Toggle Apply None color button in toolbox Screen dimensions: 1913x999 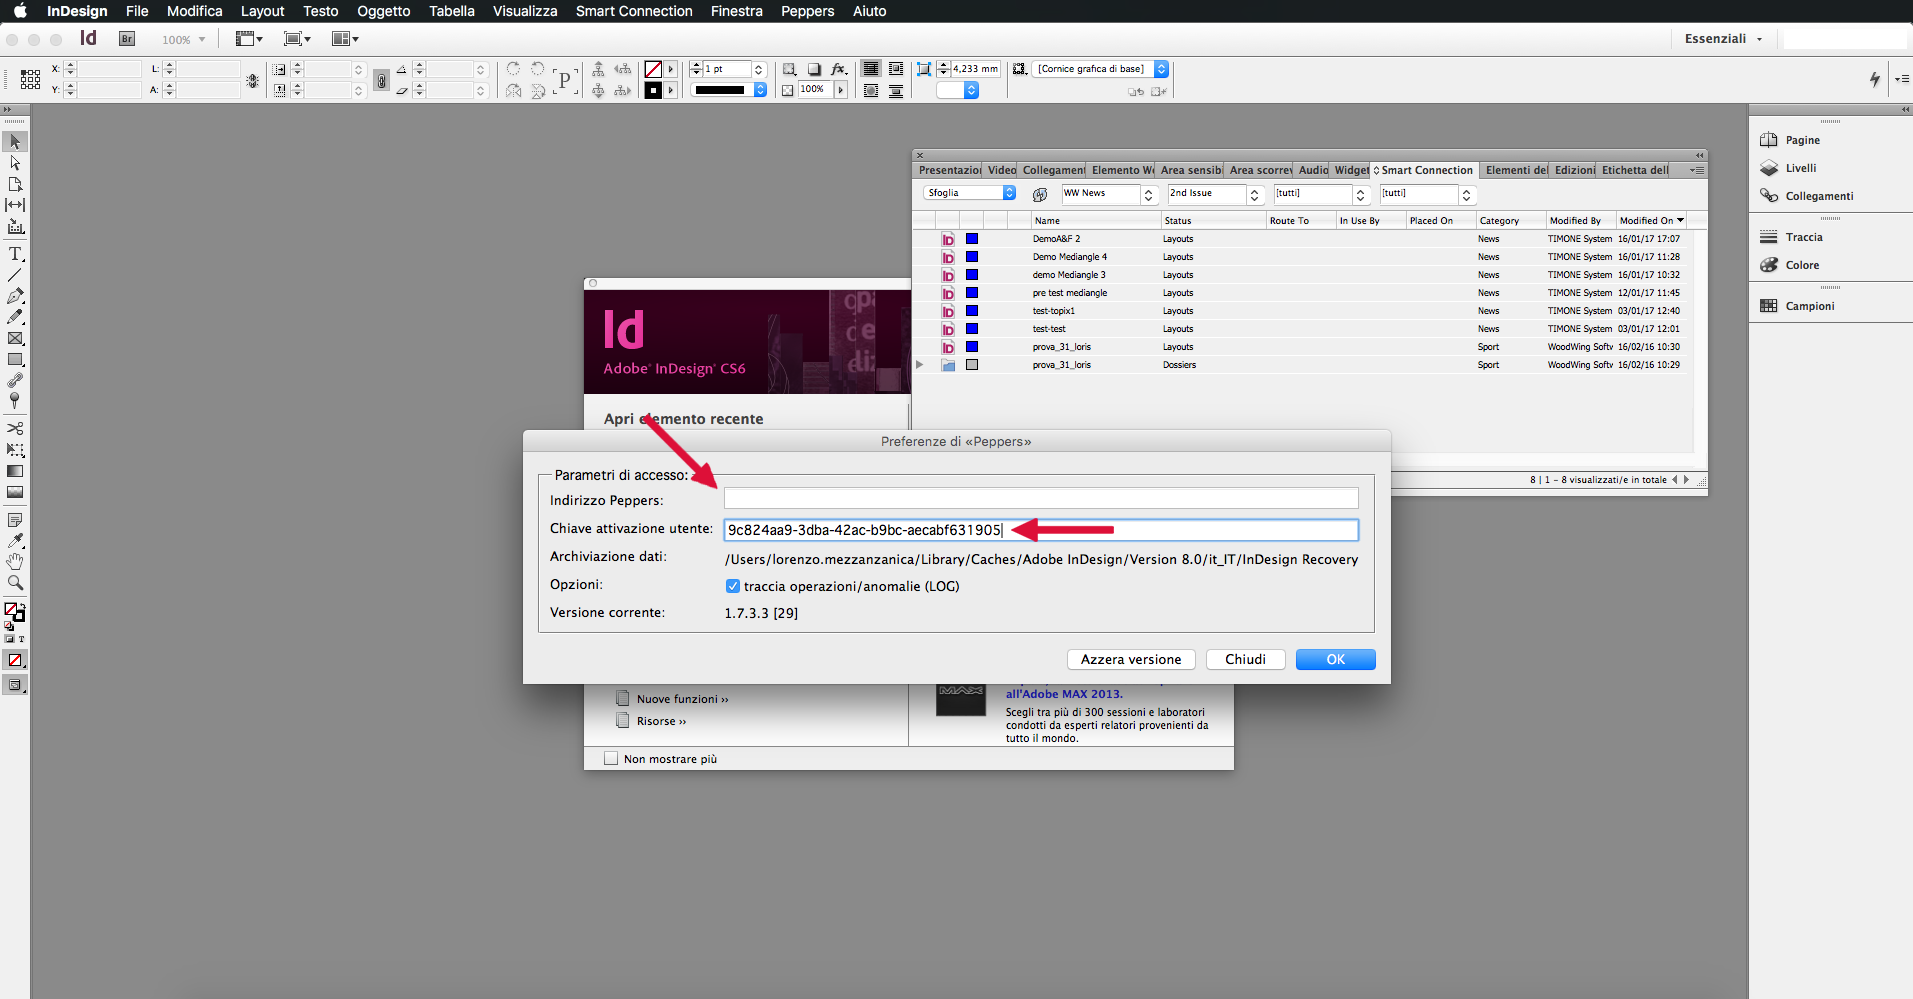(15, 660)
